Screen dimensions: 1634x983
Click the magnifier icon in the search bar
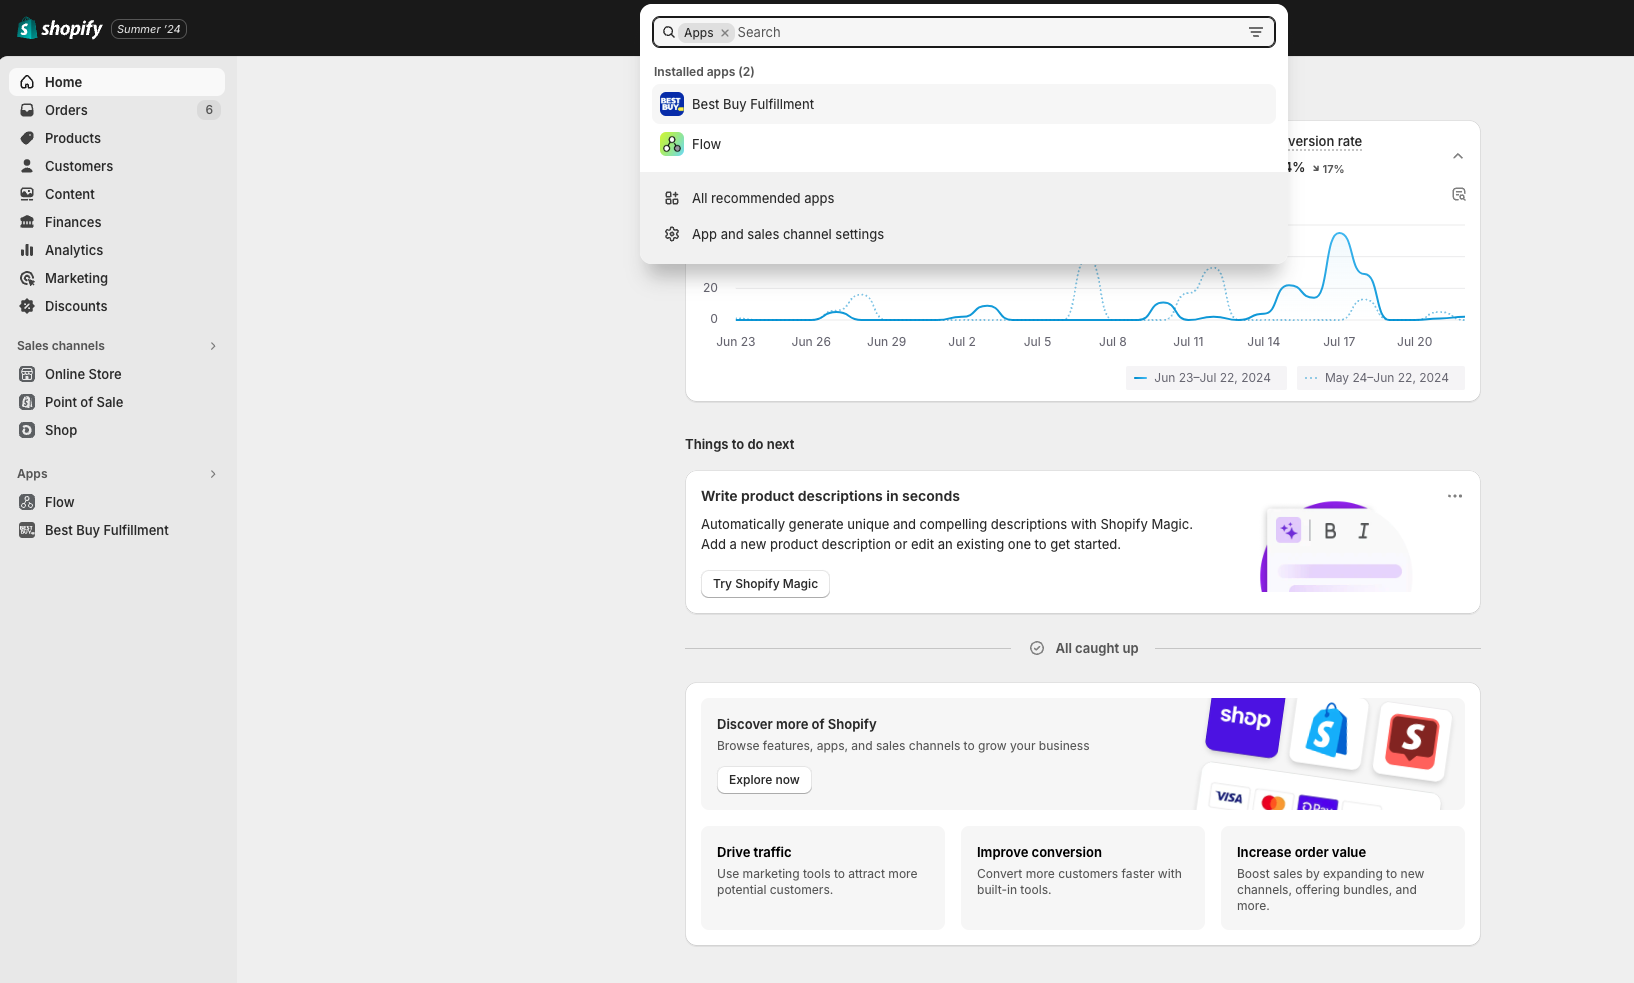(x=669, y=32)
